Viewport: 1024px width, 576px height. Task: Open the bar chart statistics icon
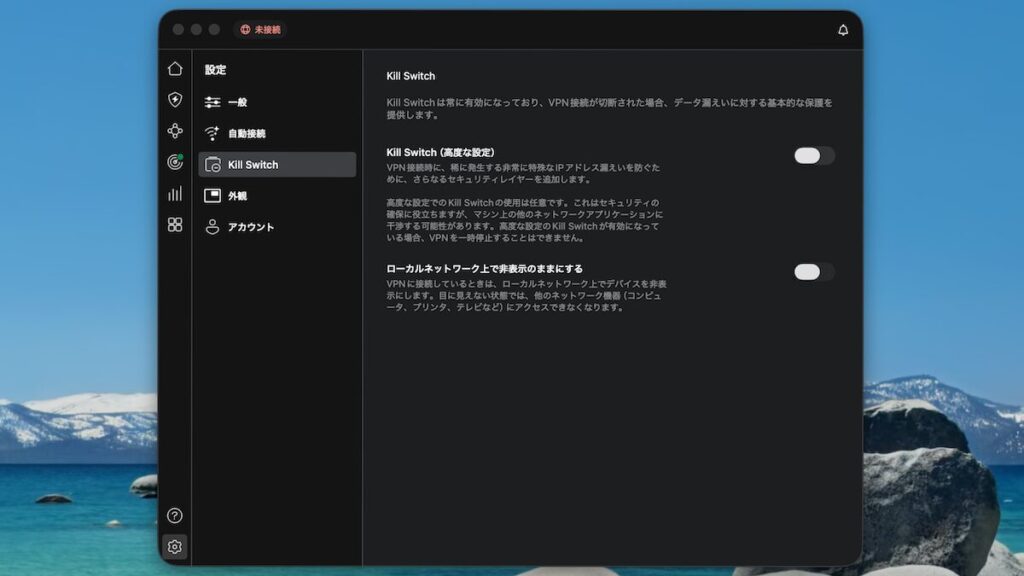coord(175,193)
